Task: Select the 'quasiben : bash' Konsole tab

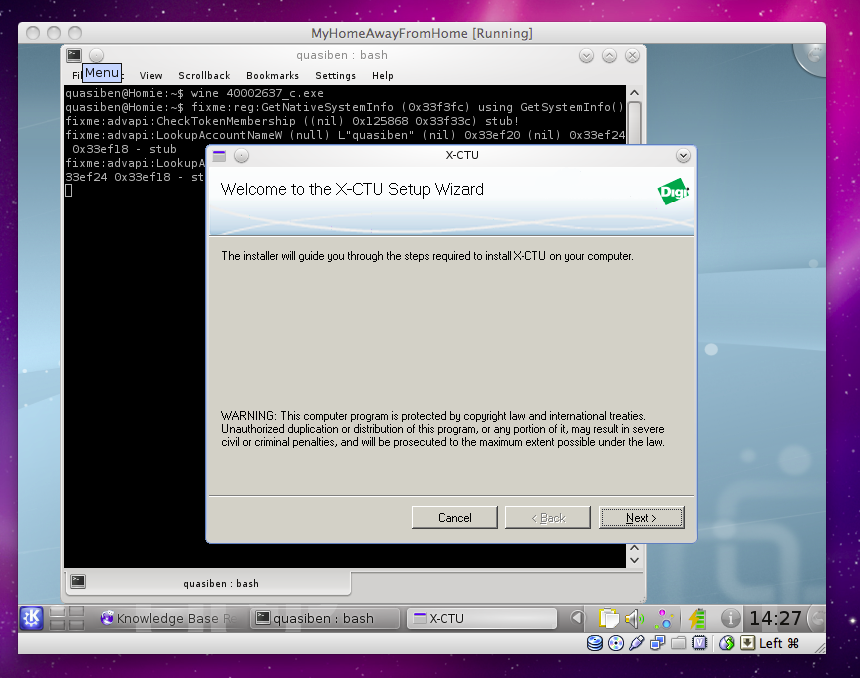Action: 208,583
